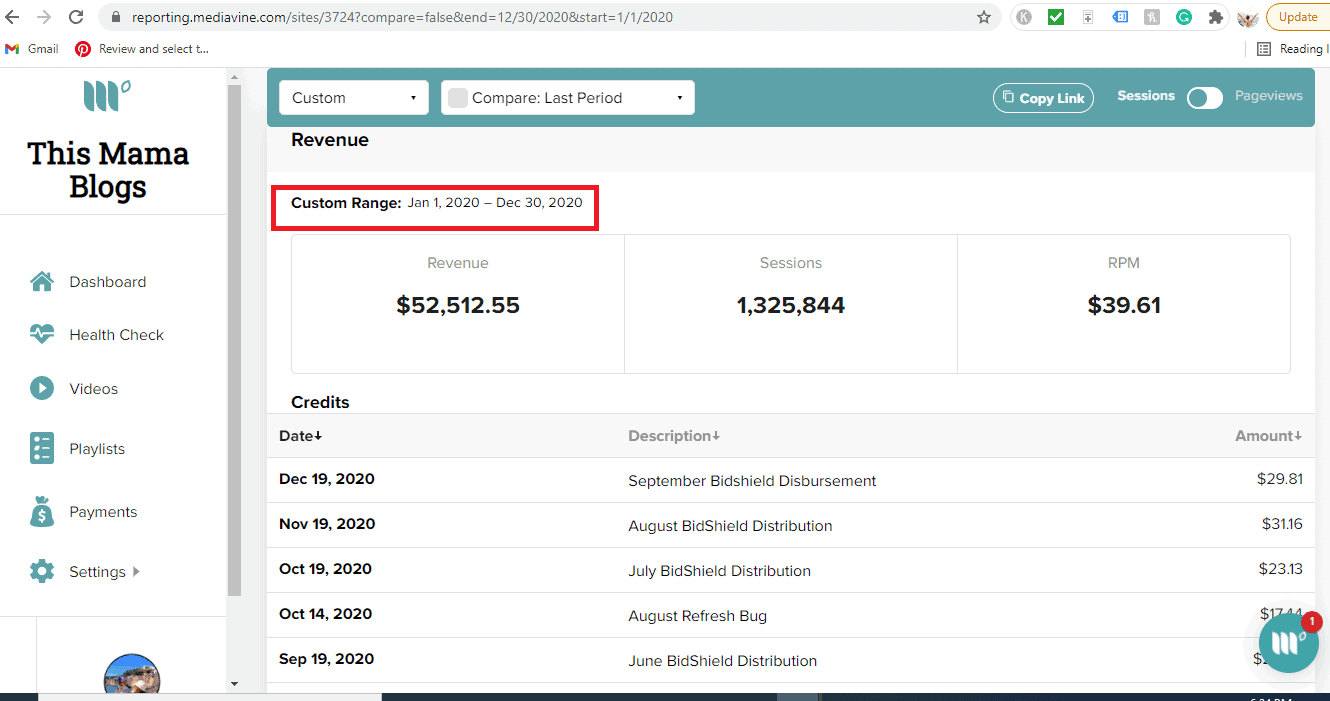Open Gmail from the bookmarks bar

[31, 48]
